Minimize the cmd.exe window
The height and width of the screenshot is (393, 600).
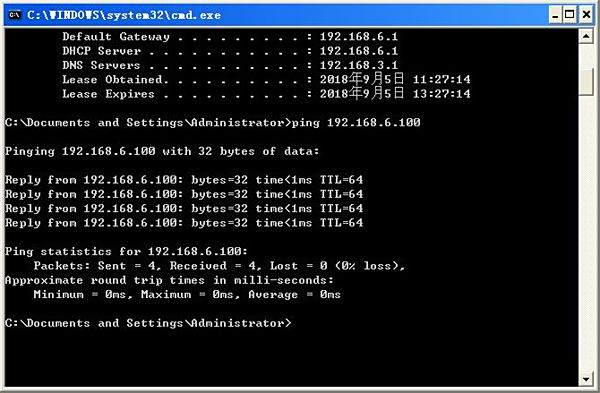(555, 15)
